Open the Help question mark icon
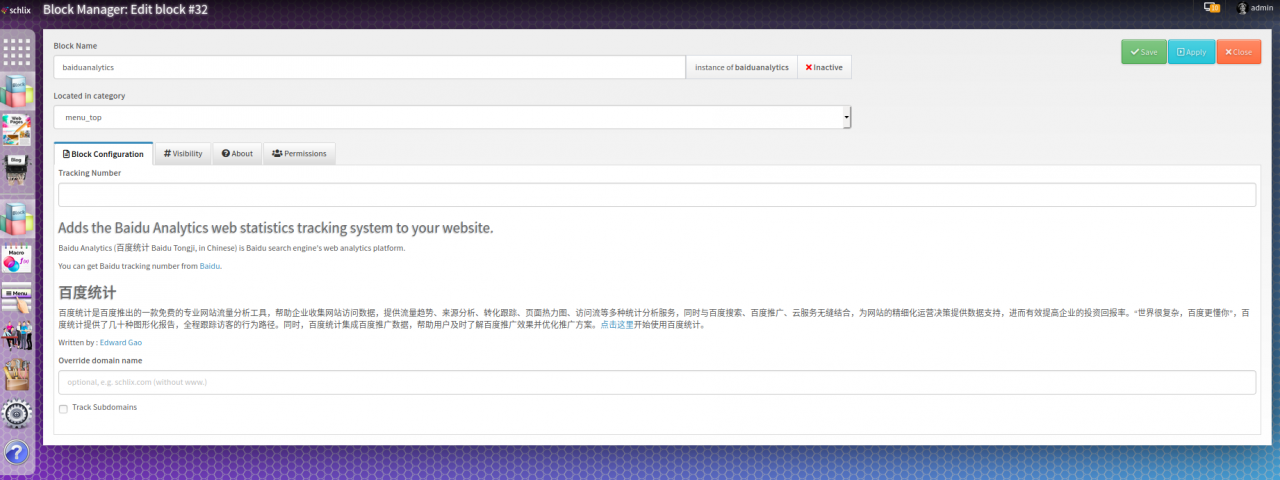Image resolution: width=1280 pixels, height=480 pixels. pyautogui.click(x=17, y=453)
